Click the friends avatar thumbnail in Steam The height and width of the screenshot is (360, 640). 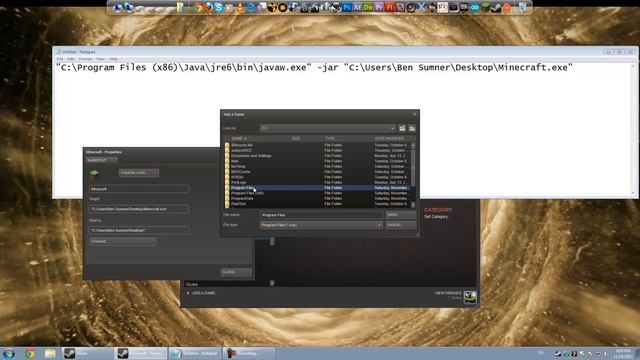470,297
